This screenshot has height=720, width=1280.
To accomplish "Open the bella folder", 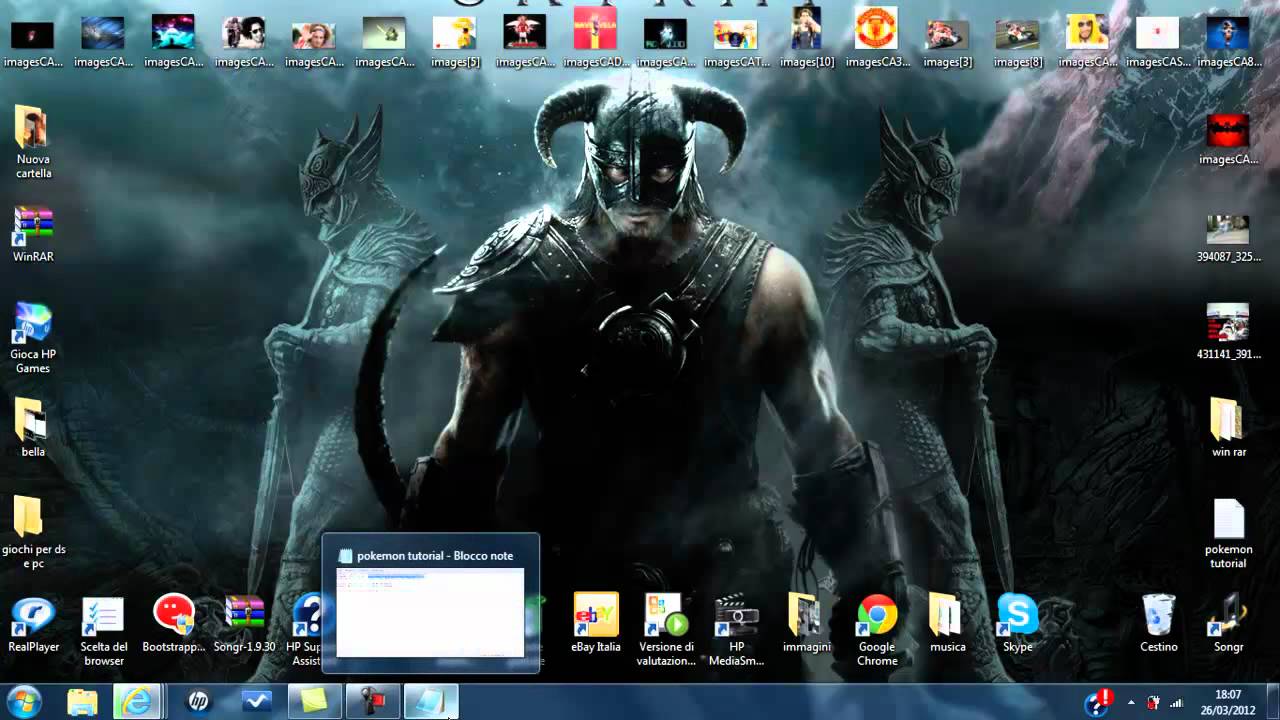I will pyautogui.click(x=33, y=428).
